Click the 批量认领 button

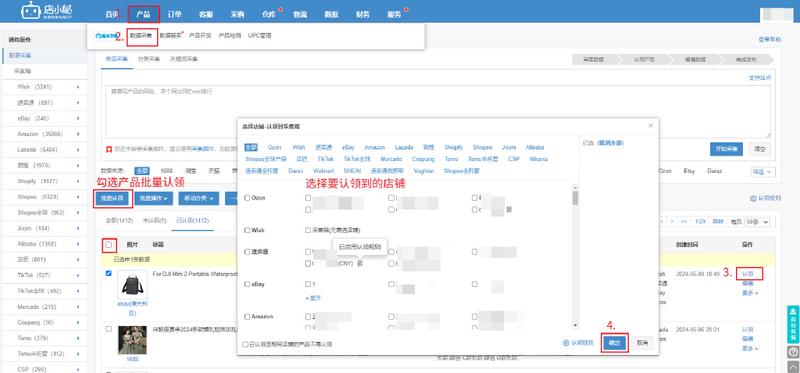(113, 198)
